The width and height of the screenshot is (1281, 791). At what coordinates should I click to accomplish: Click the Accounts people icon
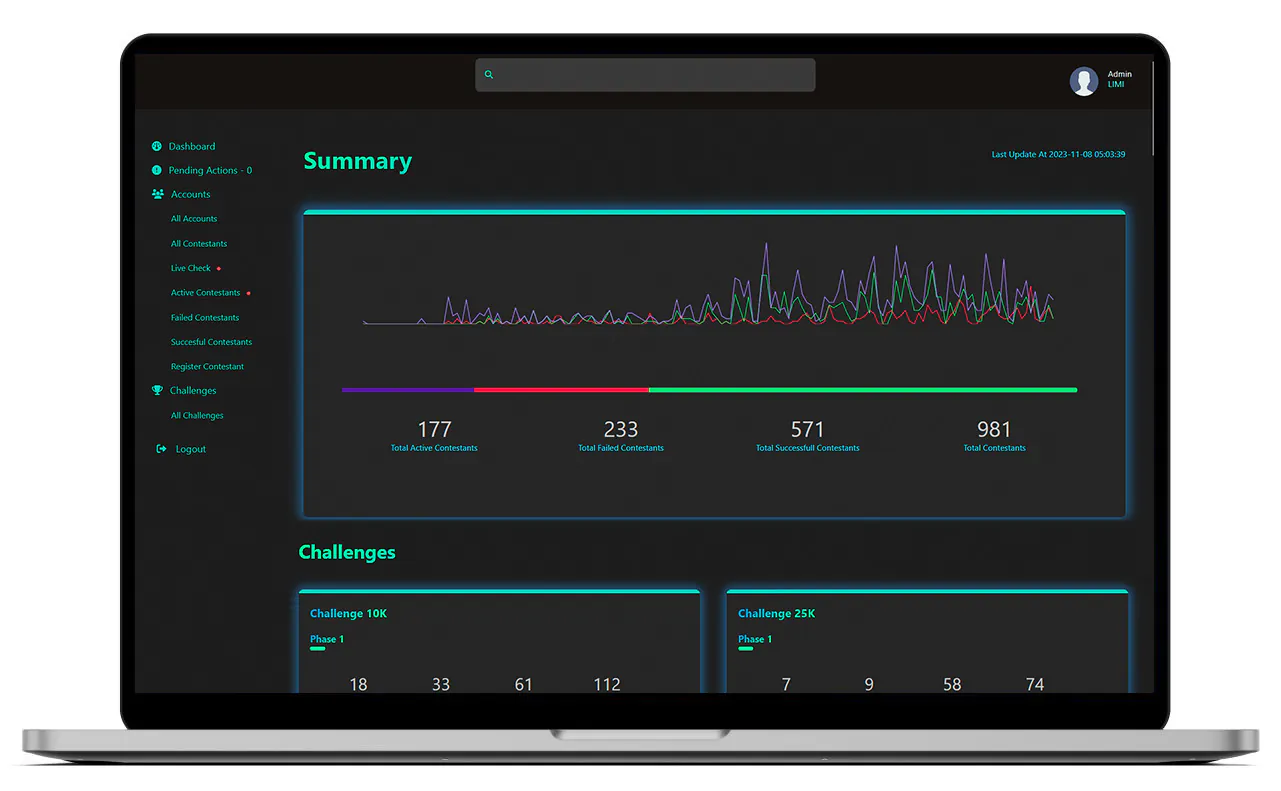[158, 194]
